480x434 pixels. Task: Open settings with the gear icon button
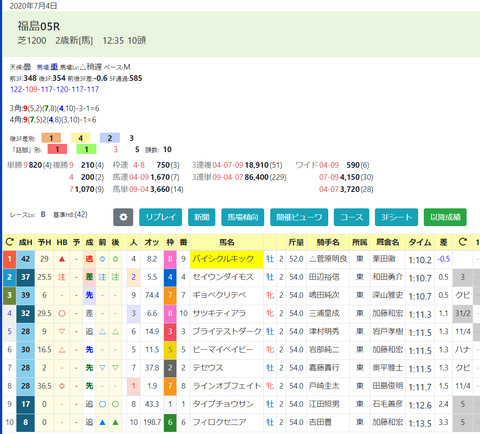[123, 217]
